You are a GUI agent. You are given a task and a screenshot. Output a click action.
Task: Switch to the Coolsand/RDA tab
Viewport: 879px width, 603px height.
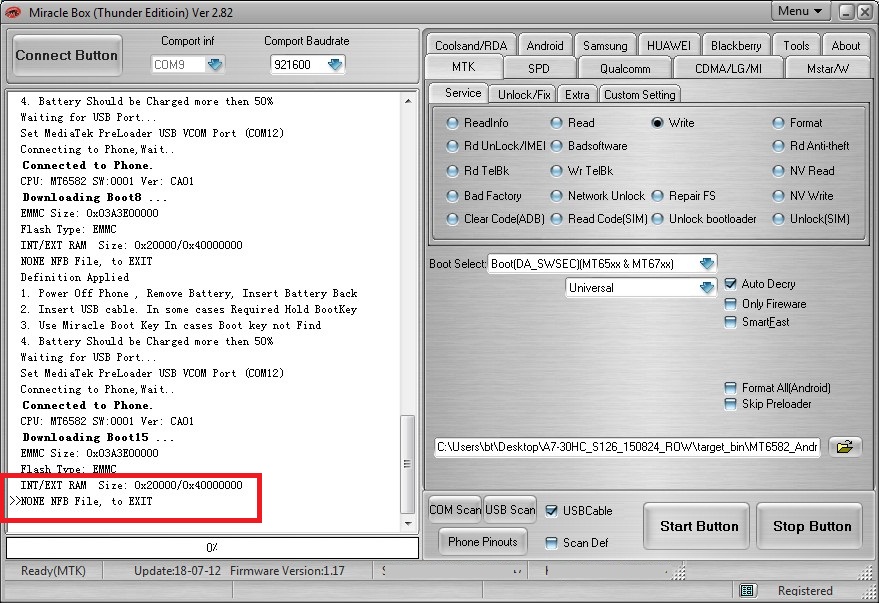(471, 45)
